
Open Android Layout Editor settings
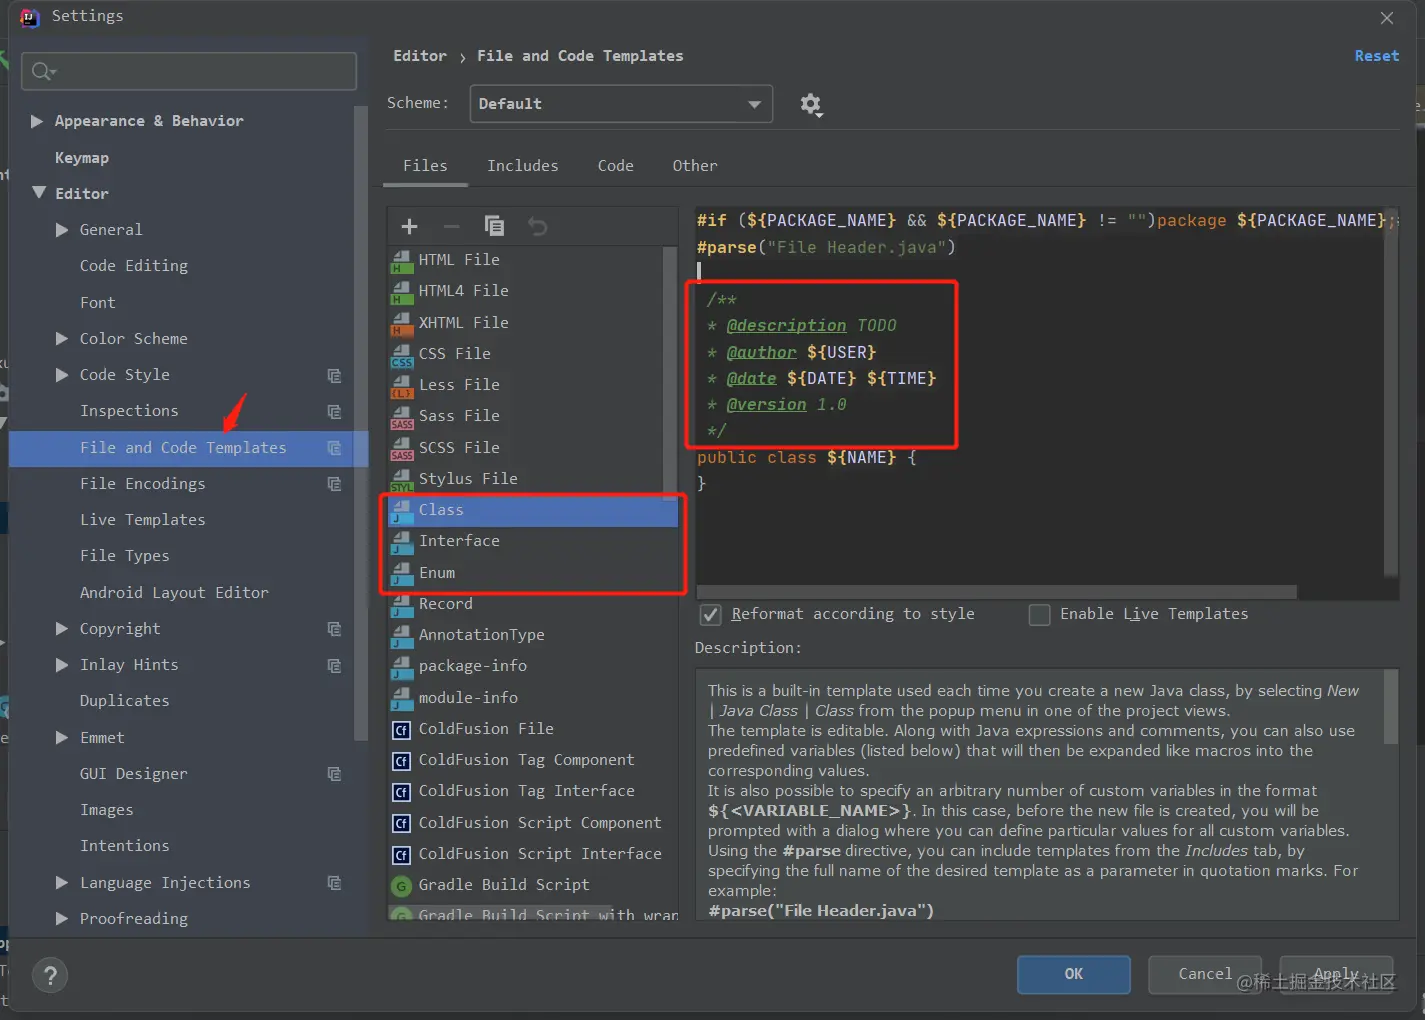[174, 593]
